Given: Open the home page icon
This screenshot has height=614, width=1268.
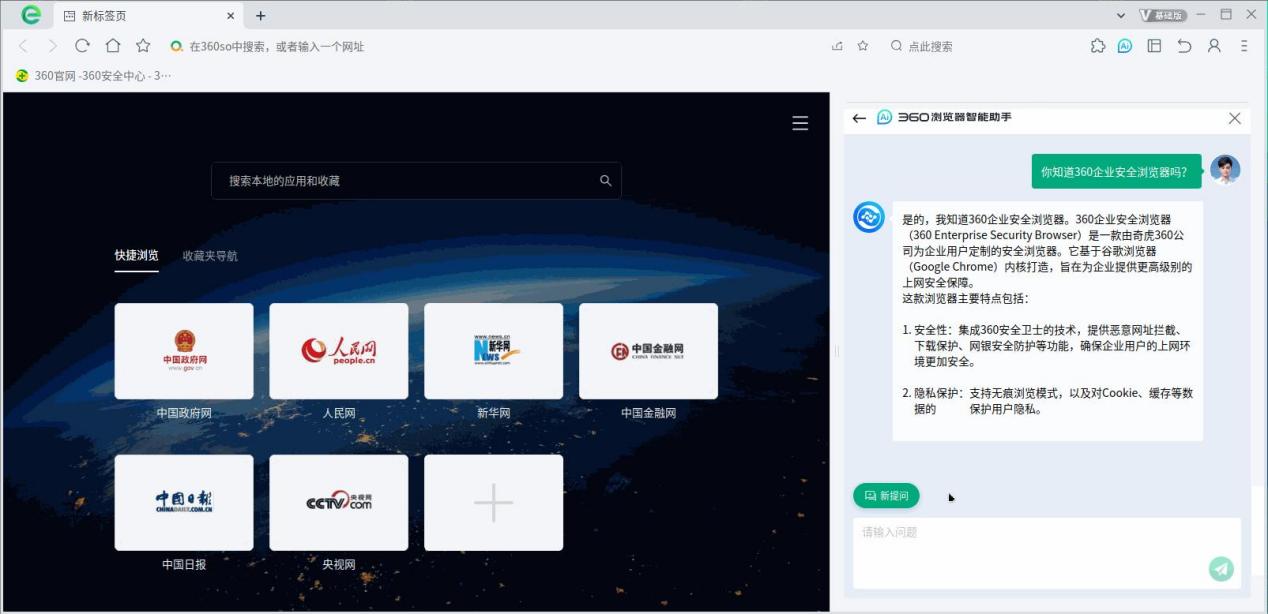Looking at the screenshot, I should pyautogui.click(x=113, y=46).
